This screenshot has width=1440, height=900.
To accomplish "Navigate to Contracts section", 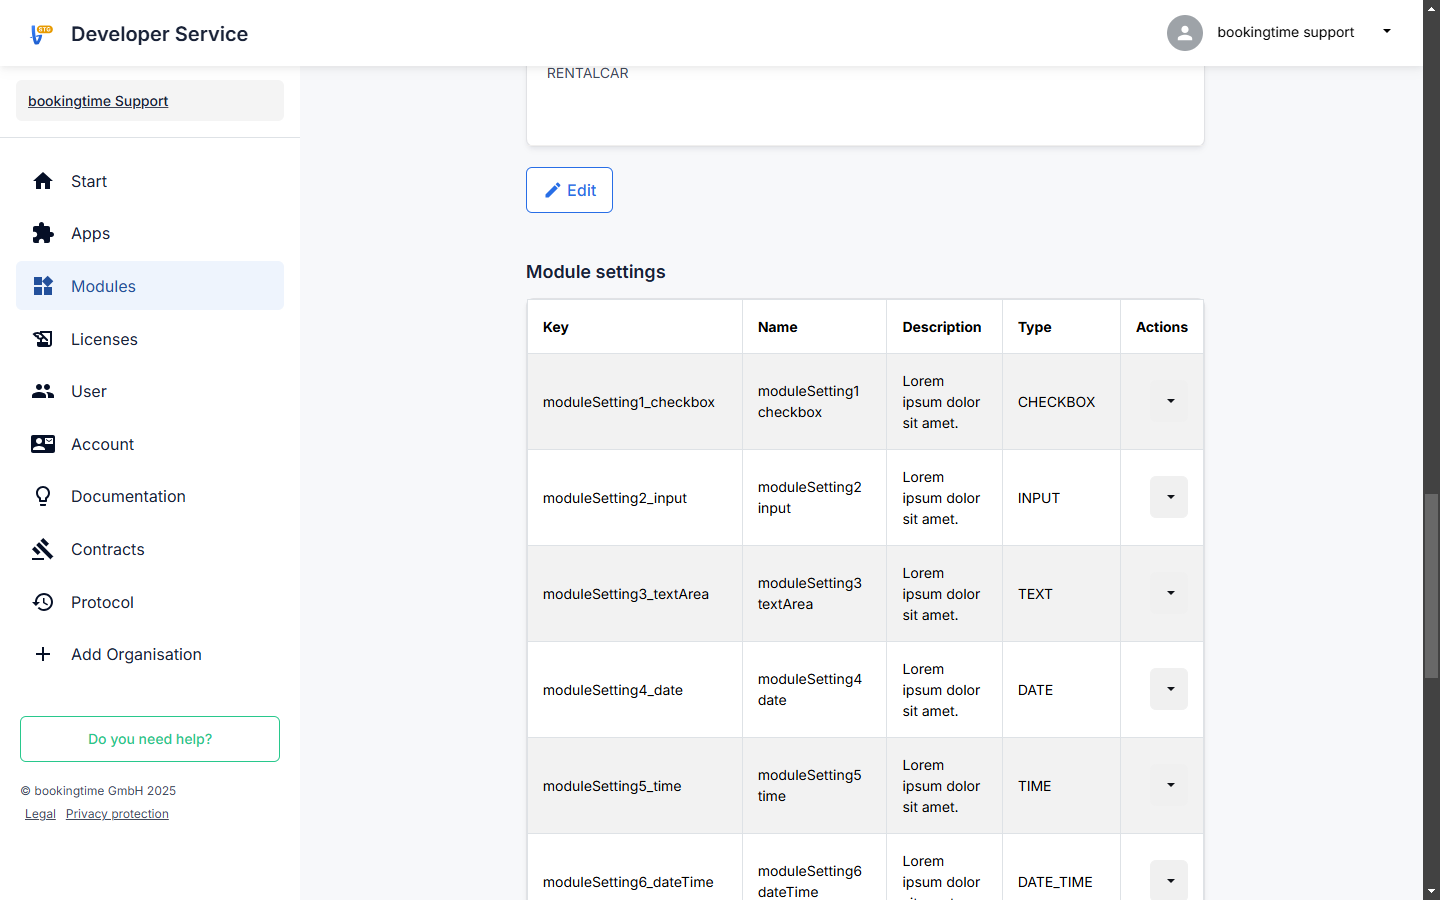I will click(x=150, y=549).
